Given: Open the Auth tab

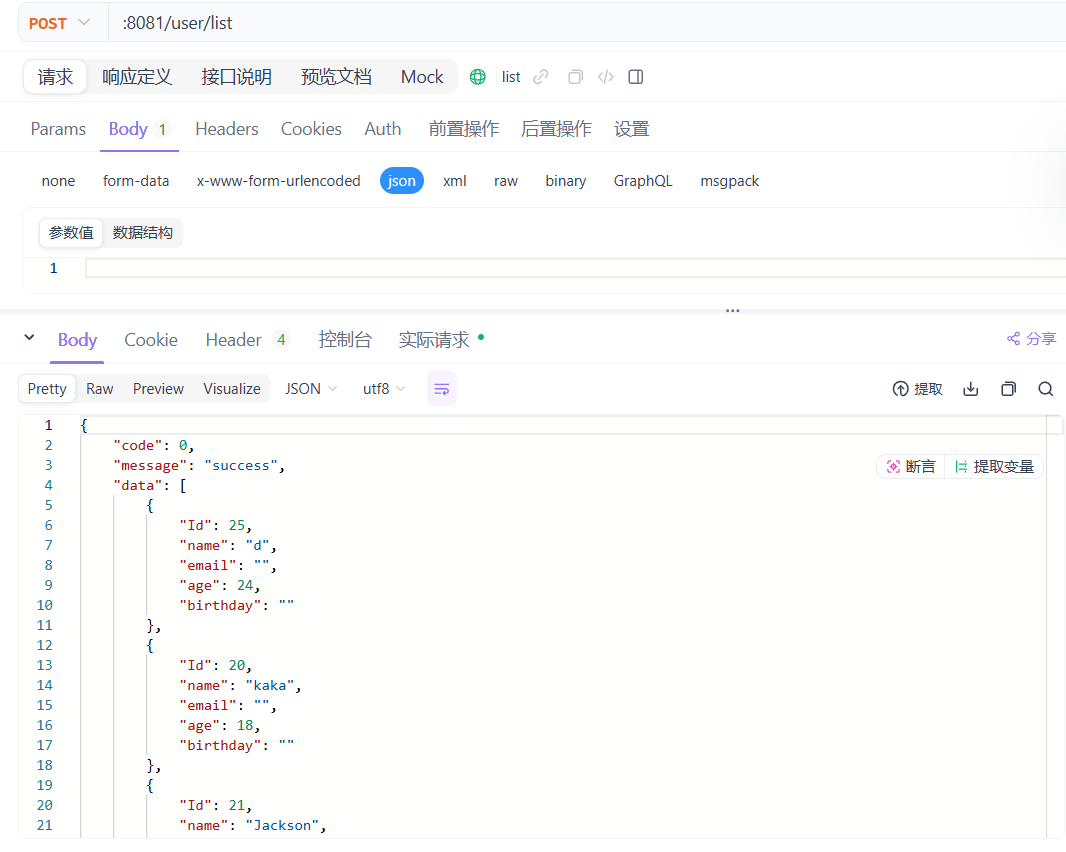Looking at the screenshot, I should point(383,129).
